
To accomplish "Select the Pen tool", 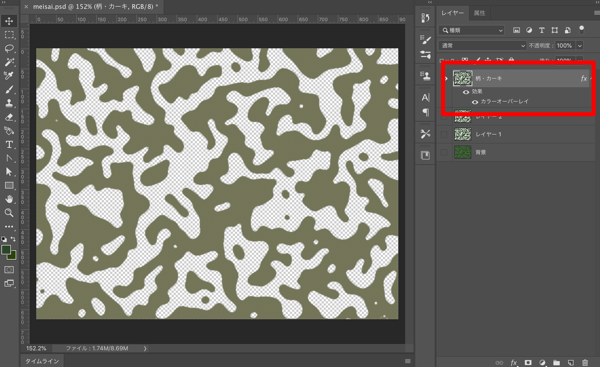I will (x=9, y=158).
